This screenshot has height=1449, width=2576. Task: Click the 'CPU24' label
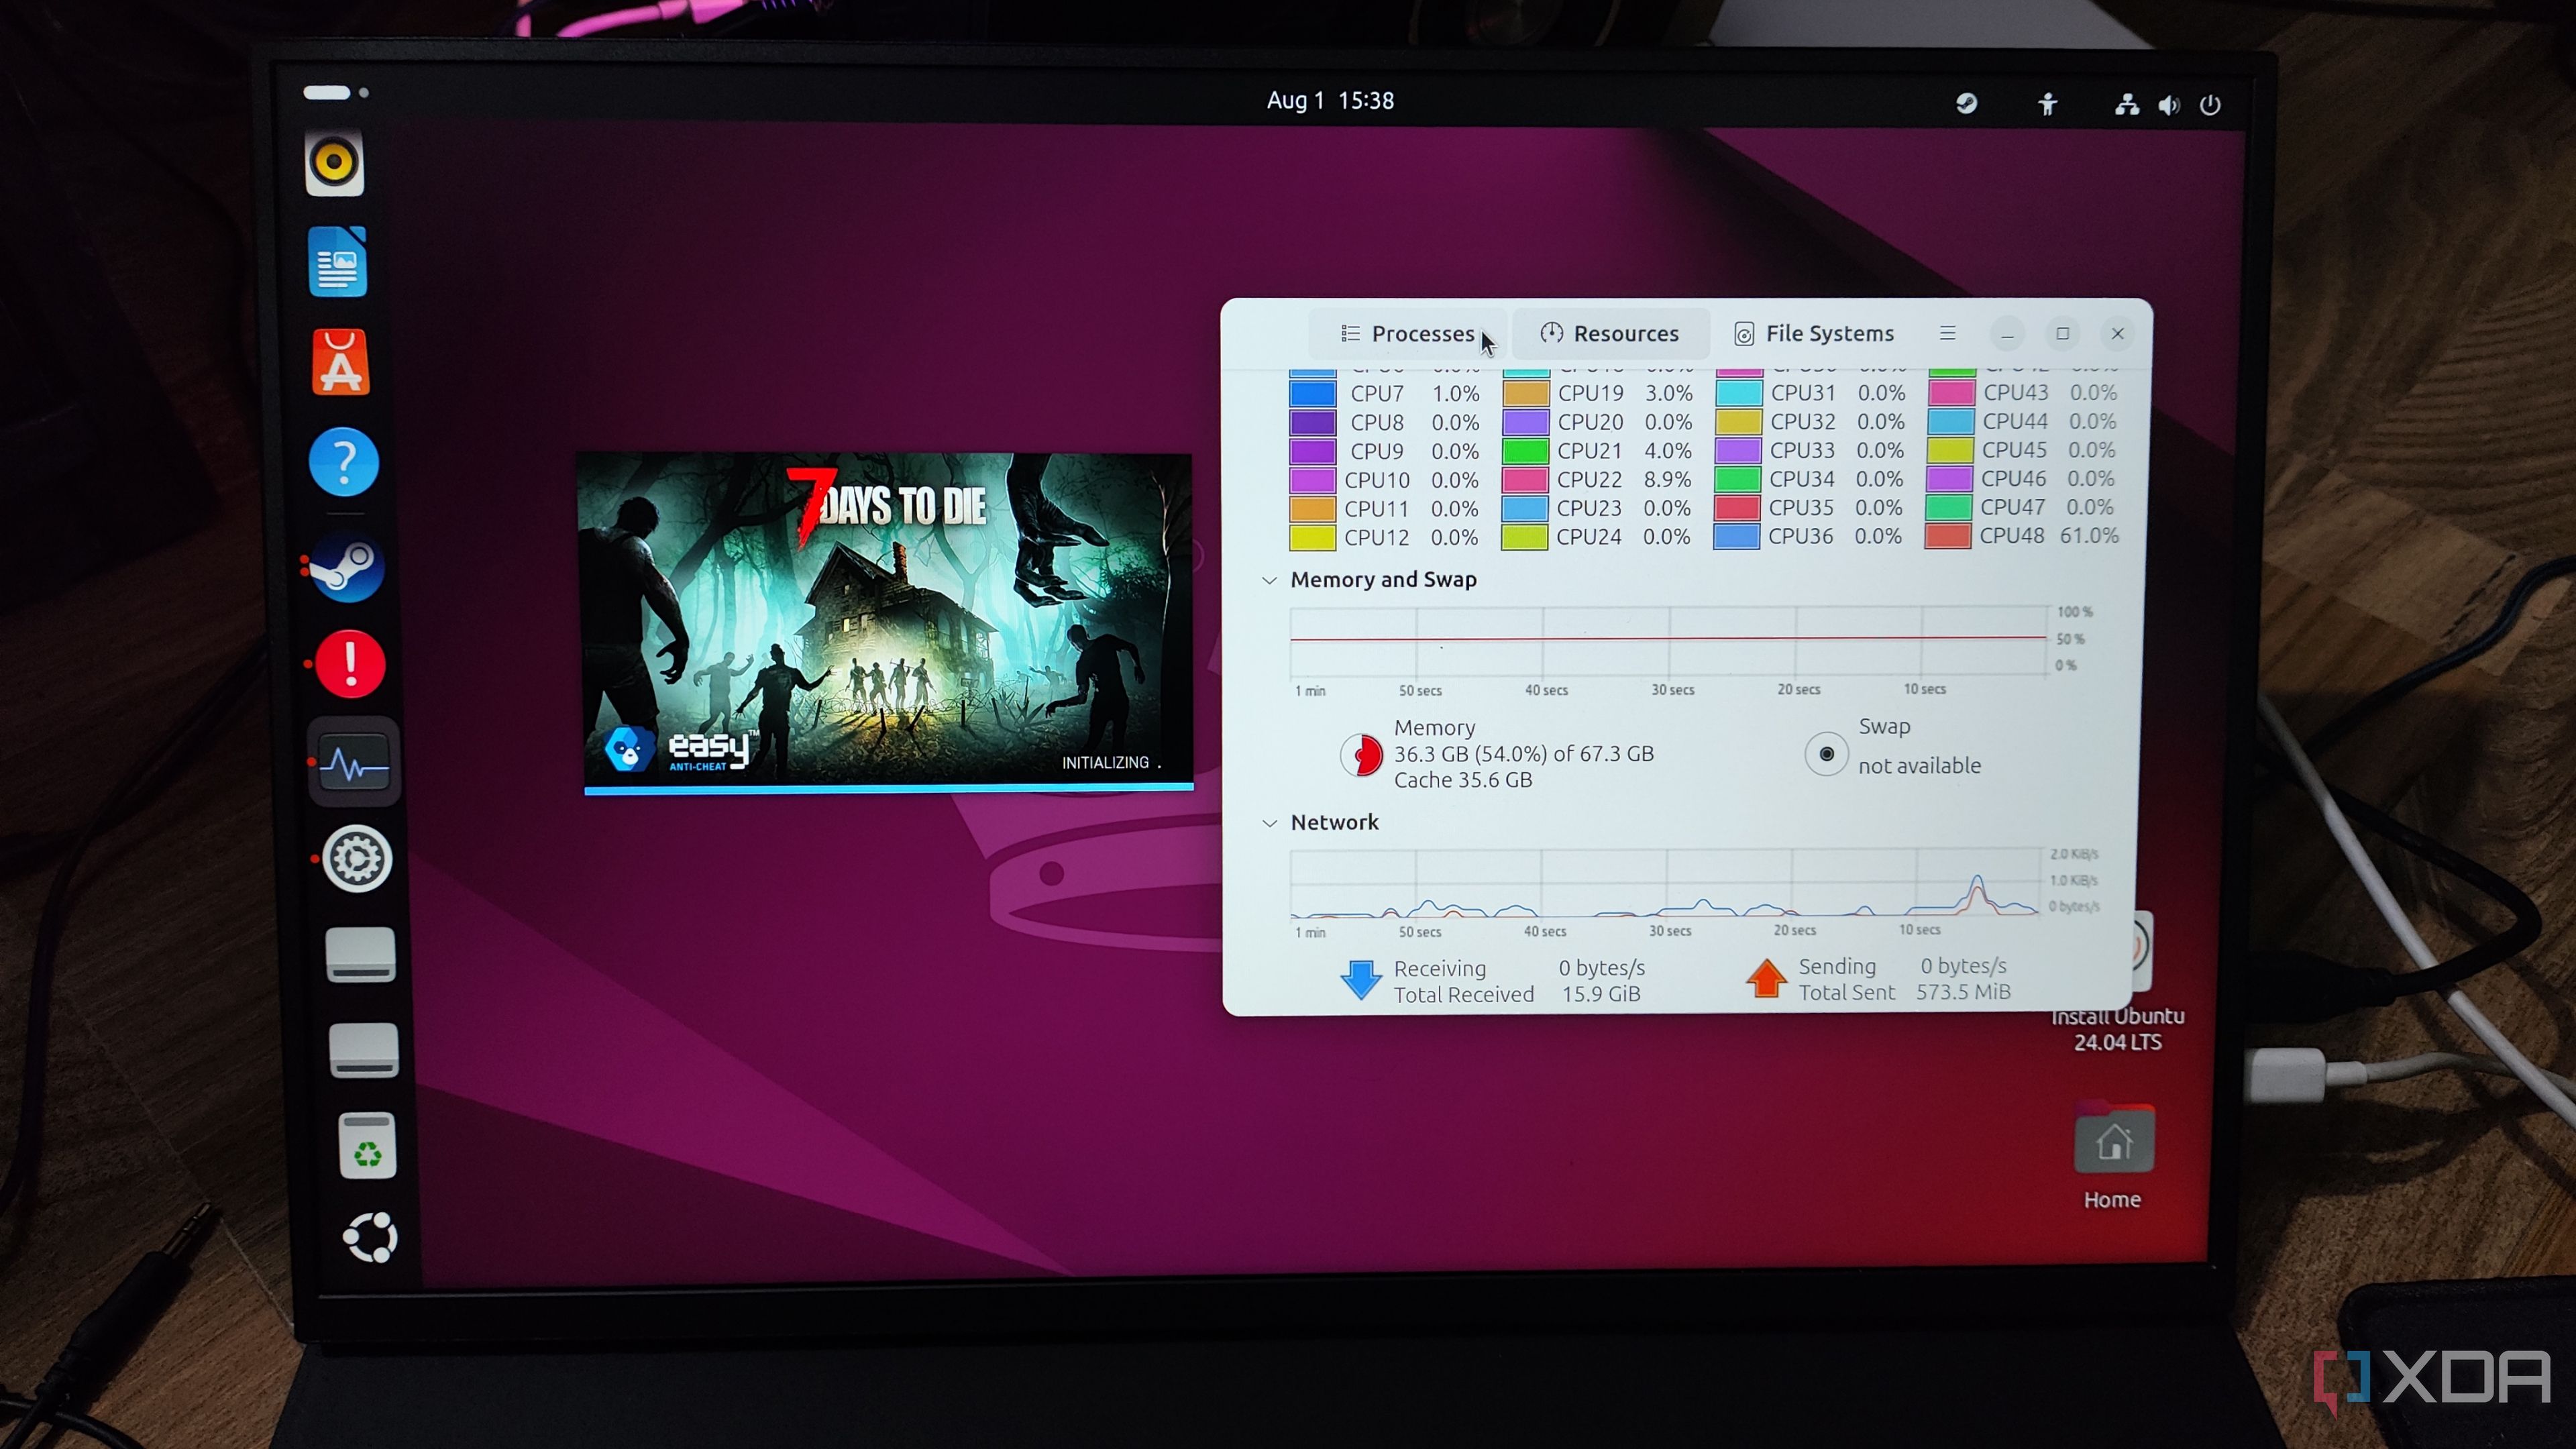pos(1588,537)
